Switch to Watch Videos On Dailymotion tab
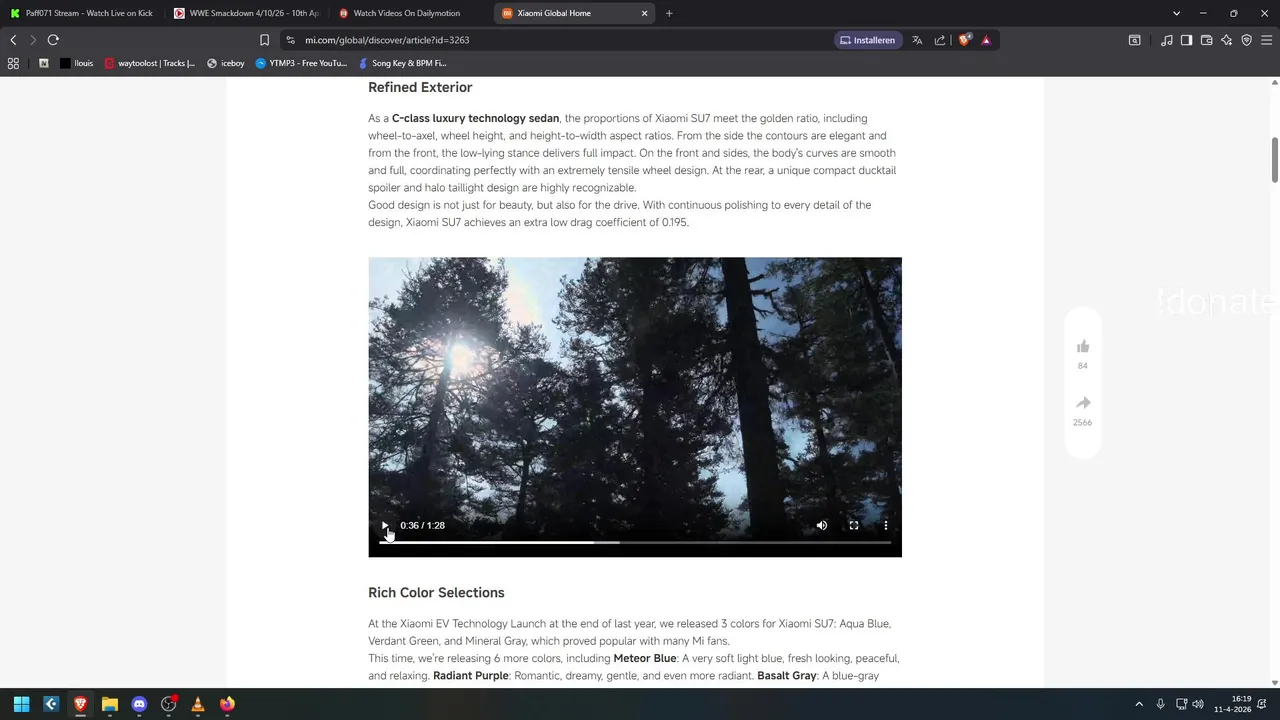Image resolution: width=1280 pixels, height=720 pixels. point(410,13)
